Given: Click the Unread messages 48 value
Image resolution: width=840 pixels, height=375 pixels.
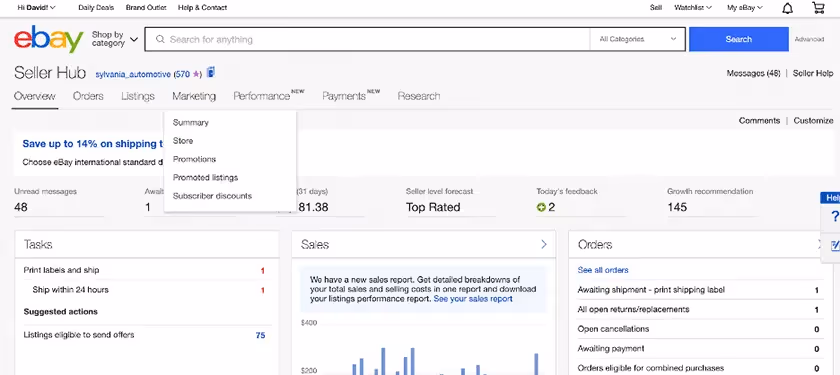Looking at the screenshot, I should pos(21,207).
